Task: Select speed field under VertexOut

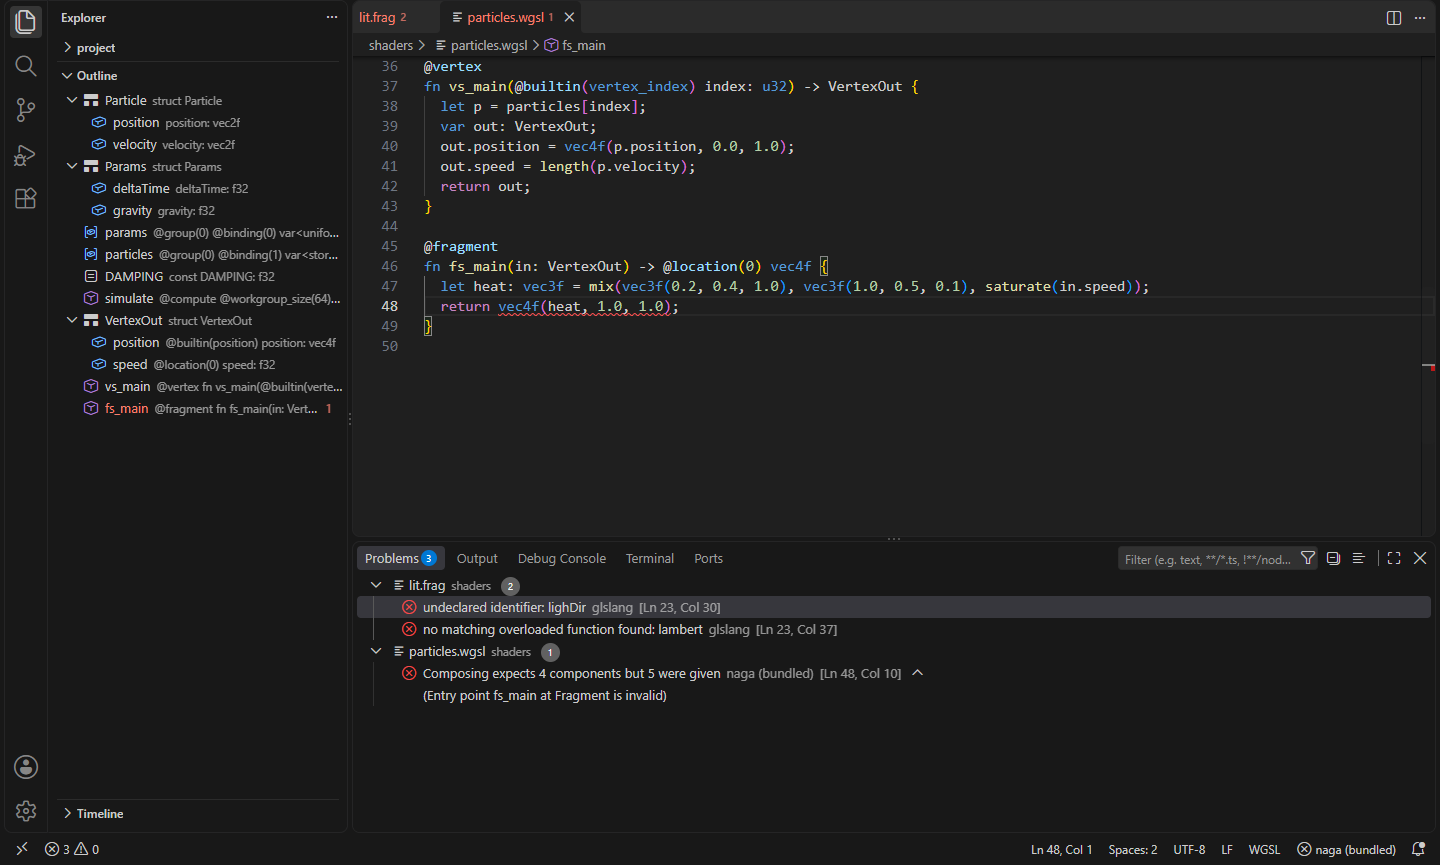Action: [198, 364]
